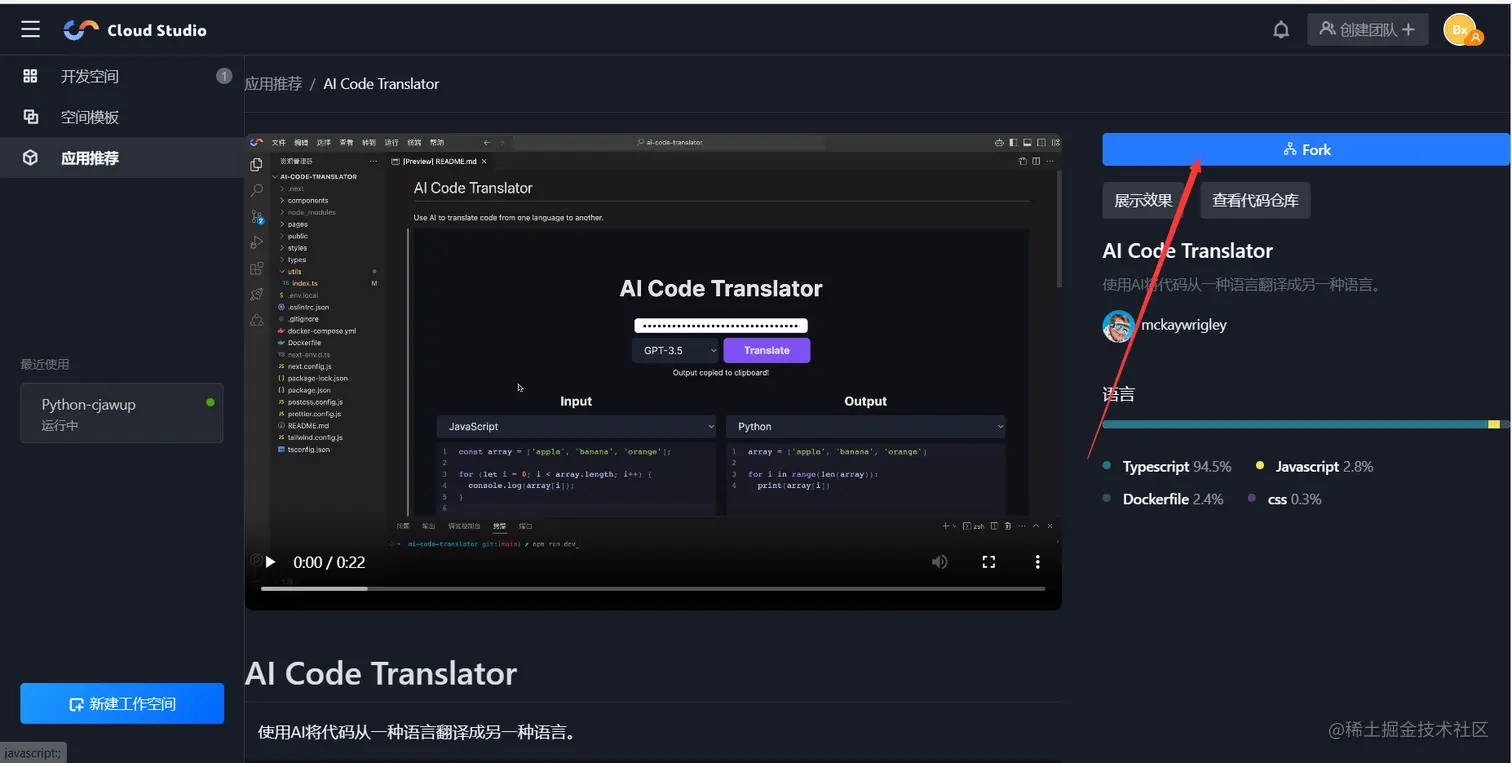Click the 开发空间 count badge
The height and width of the screenshot is (763, 1512).
[x=224, y=76]
